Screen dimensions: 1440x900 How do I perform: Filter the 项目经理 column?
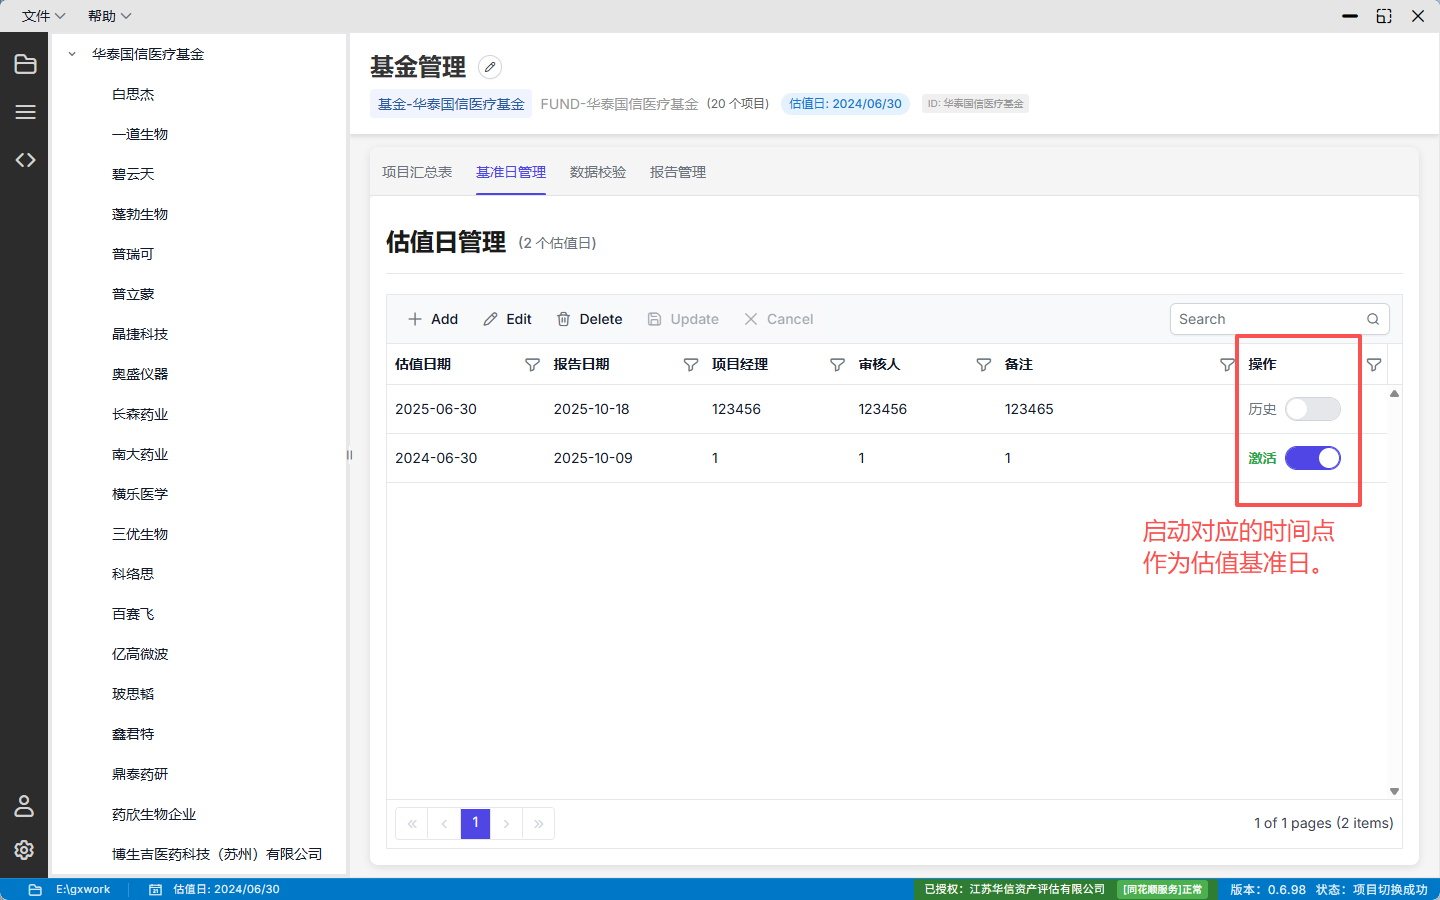click(837, 365)
